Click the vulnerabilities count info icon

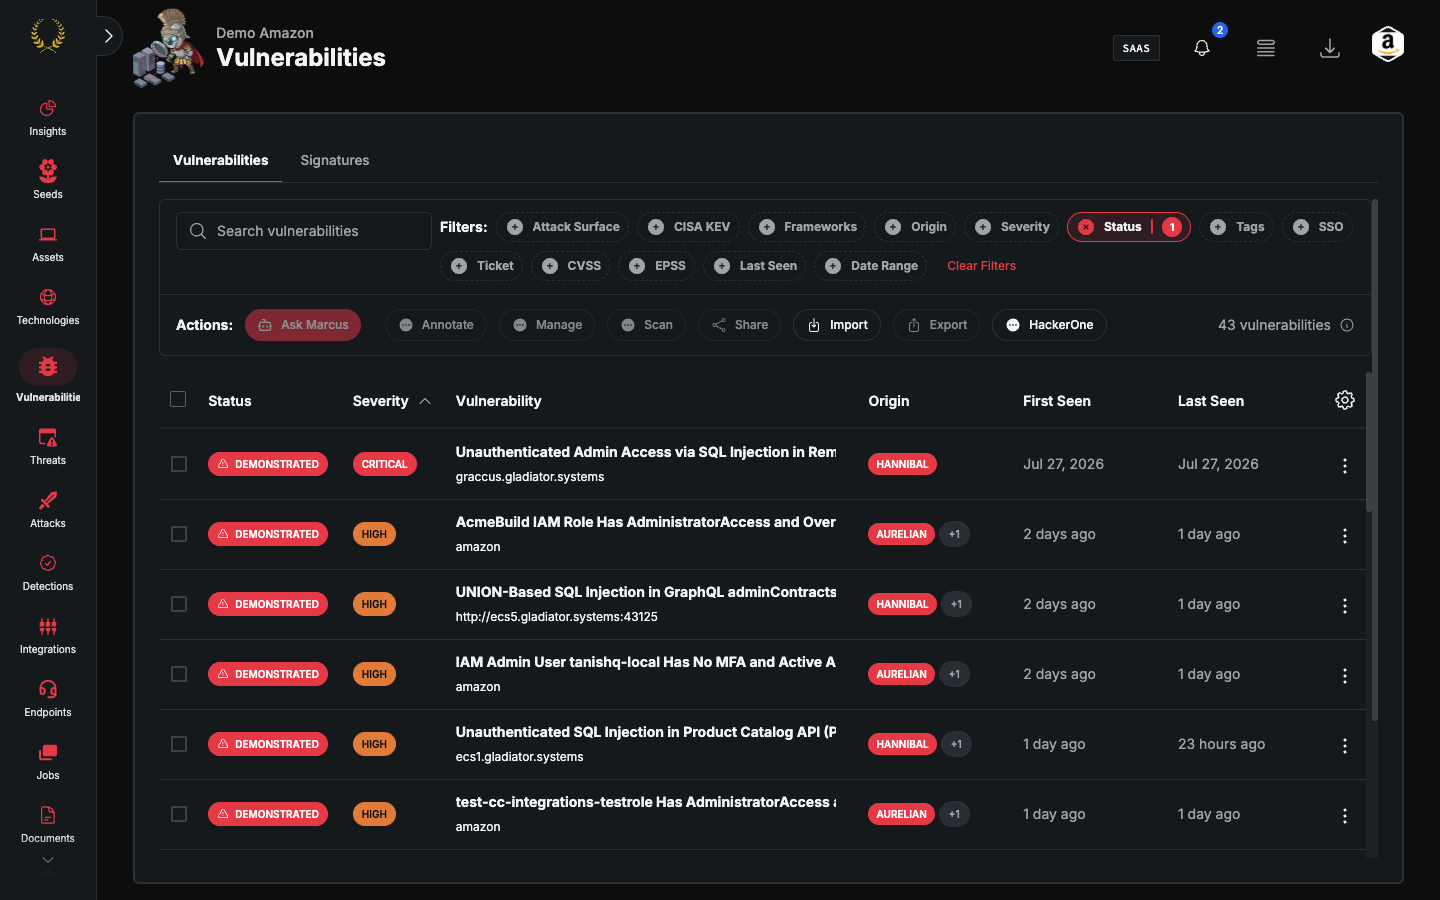[x=1347, y=325]
